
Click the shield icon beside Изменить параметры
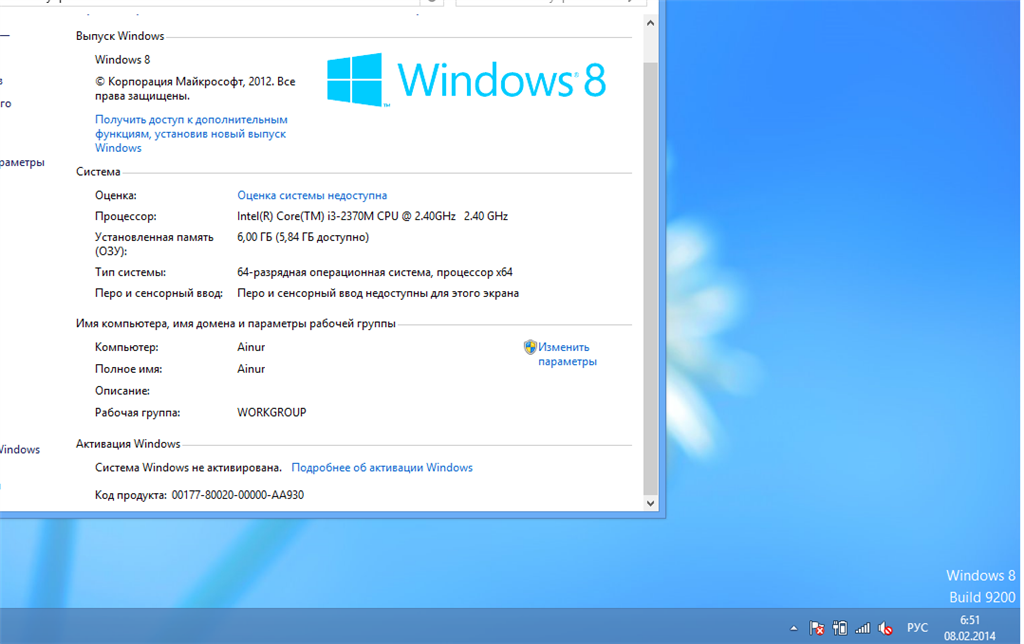[530, 347]
